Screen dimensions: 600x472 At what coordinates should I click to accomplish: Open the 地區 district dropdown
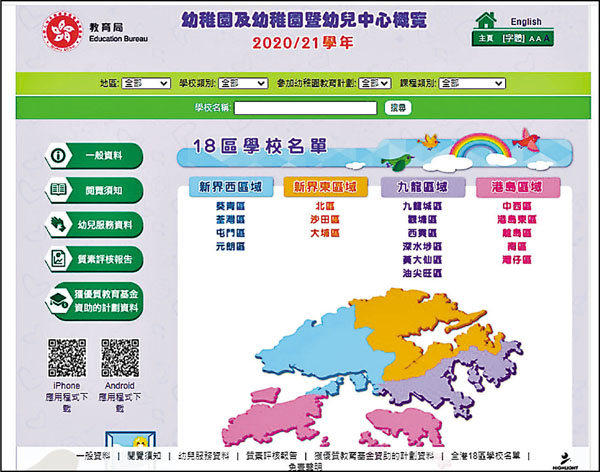146,84
